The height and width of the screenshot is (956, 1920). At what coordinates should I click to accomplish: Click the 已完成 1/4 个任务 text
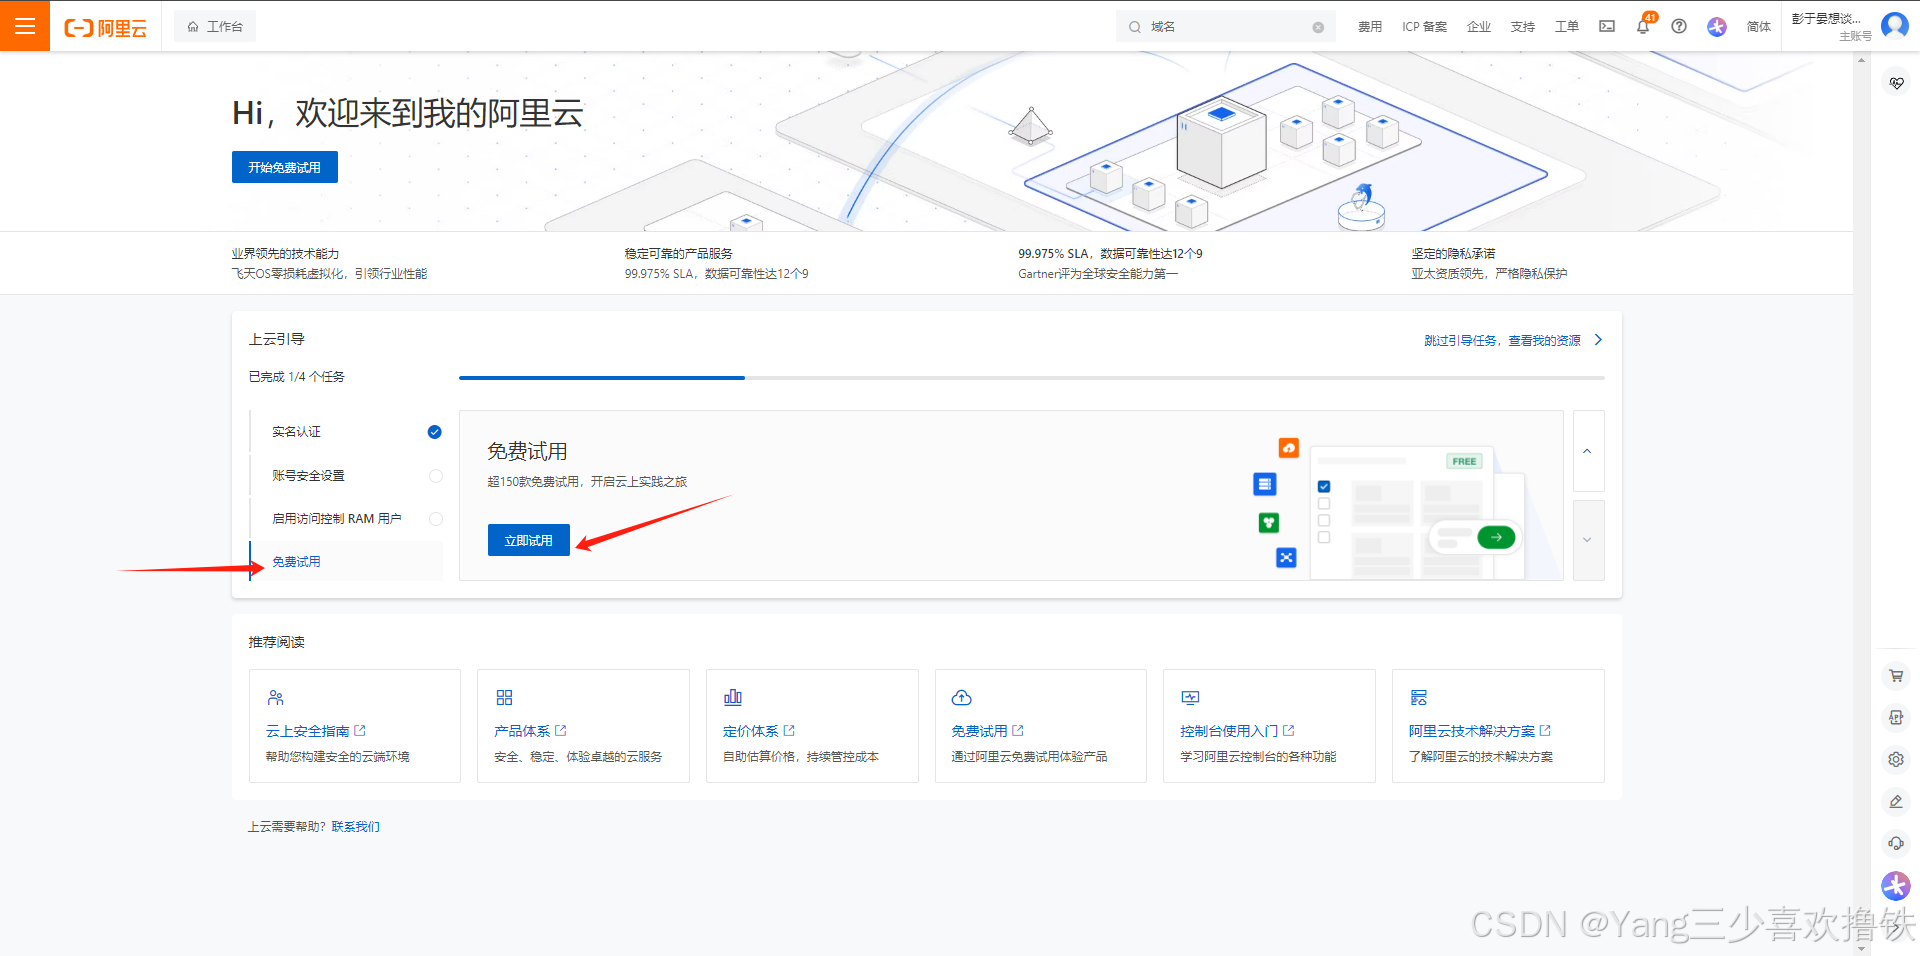[297, 377]
